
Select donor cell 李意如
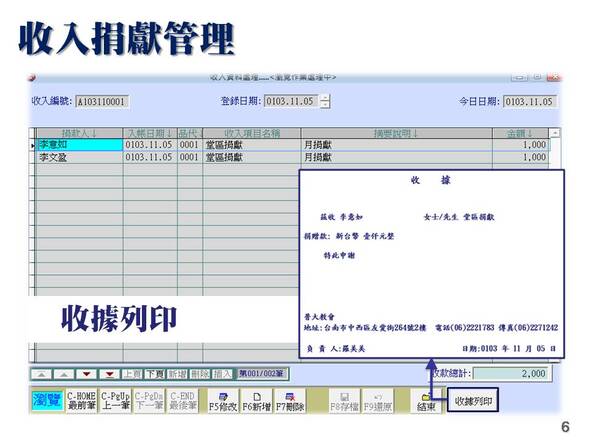click(80, 145)
